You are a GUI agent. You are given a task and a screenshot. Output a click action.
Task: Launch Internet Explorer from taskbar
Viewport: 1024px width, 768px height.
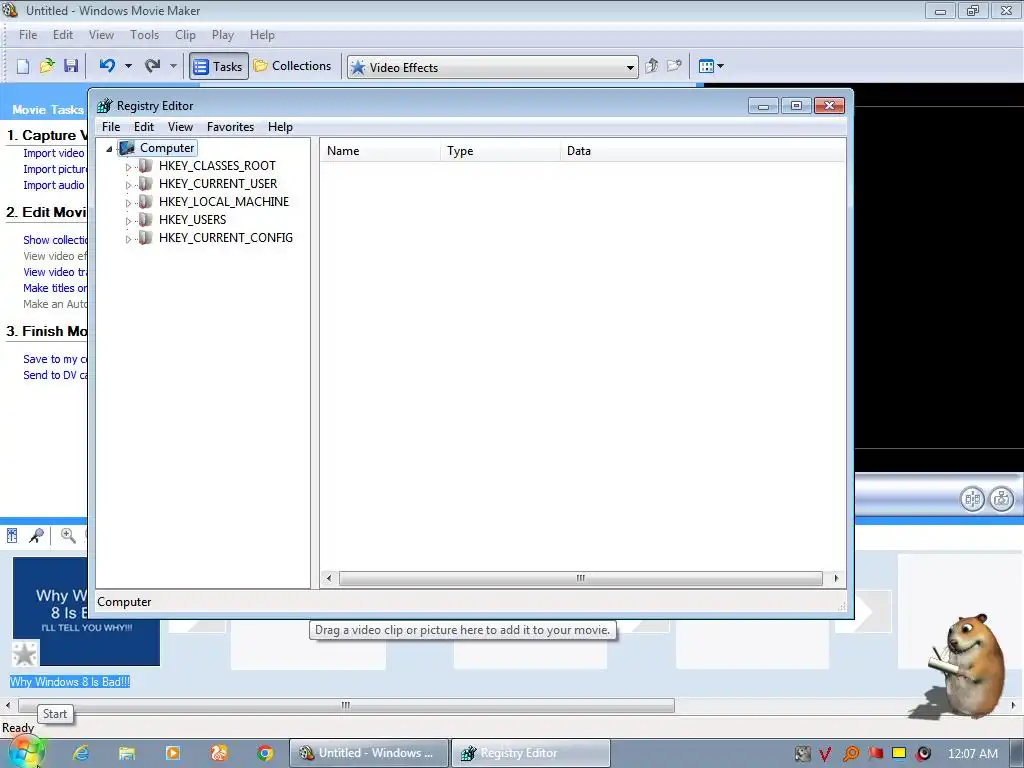point(81,753)
